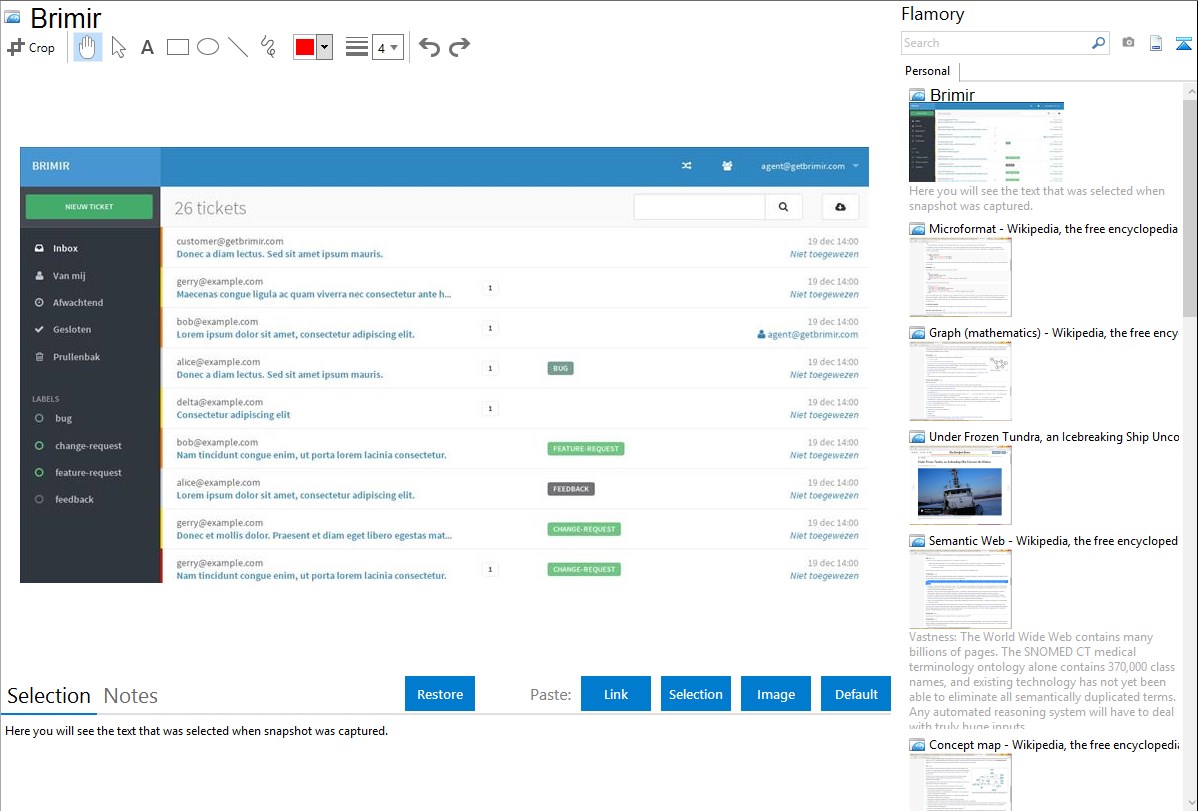Image resolution: width=1198 pixels, height=811 pixels.
Task: Click the NIEUW TICKET button
Action: point(89,206)
